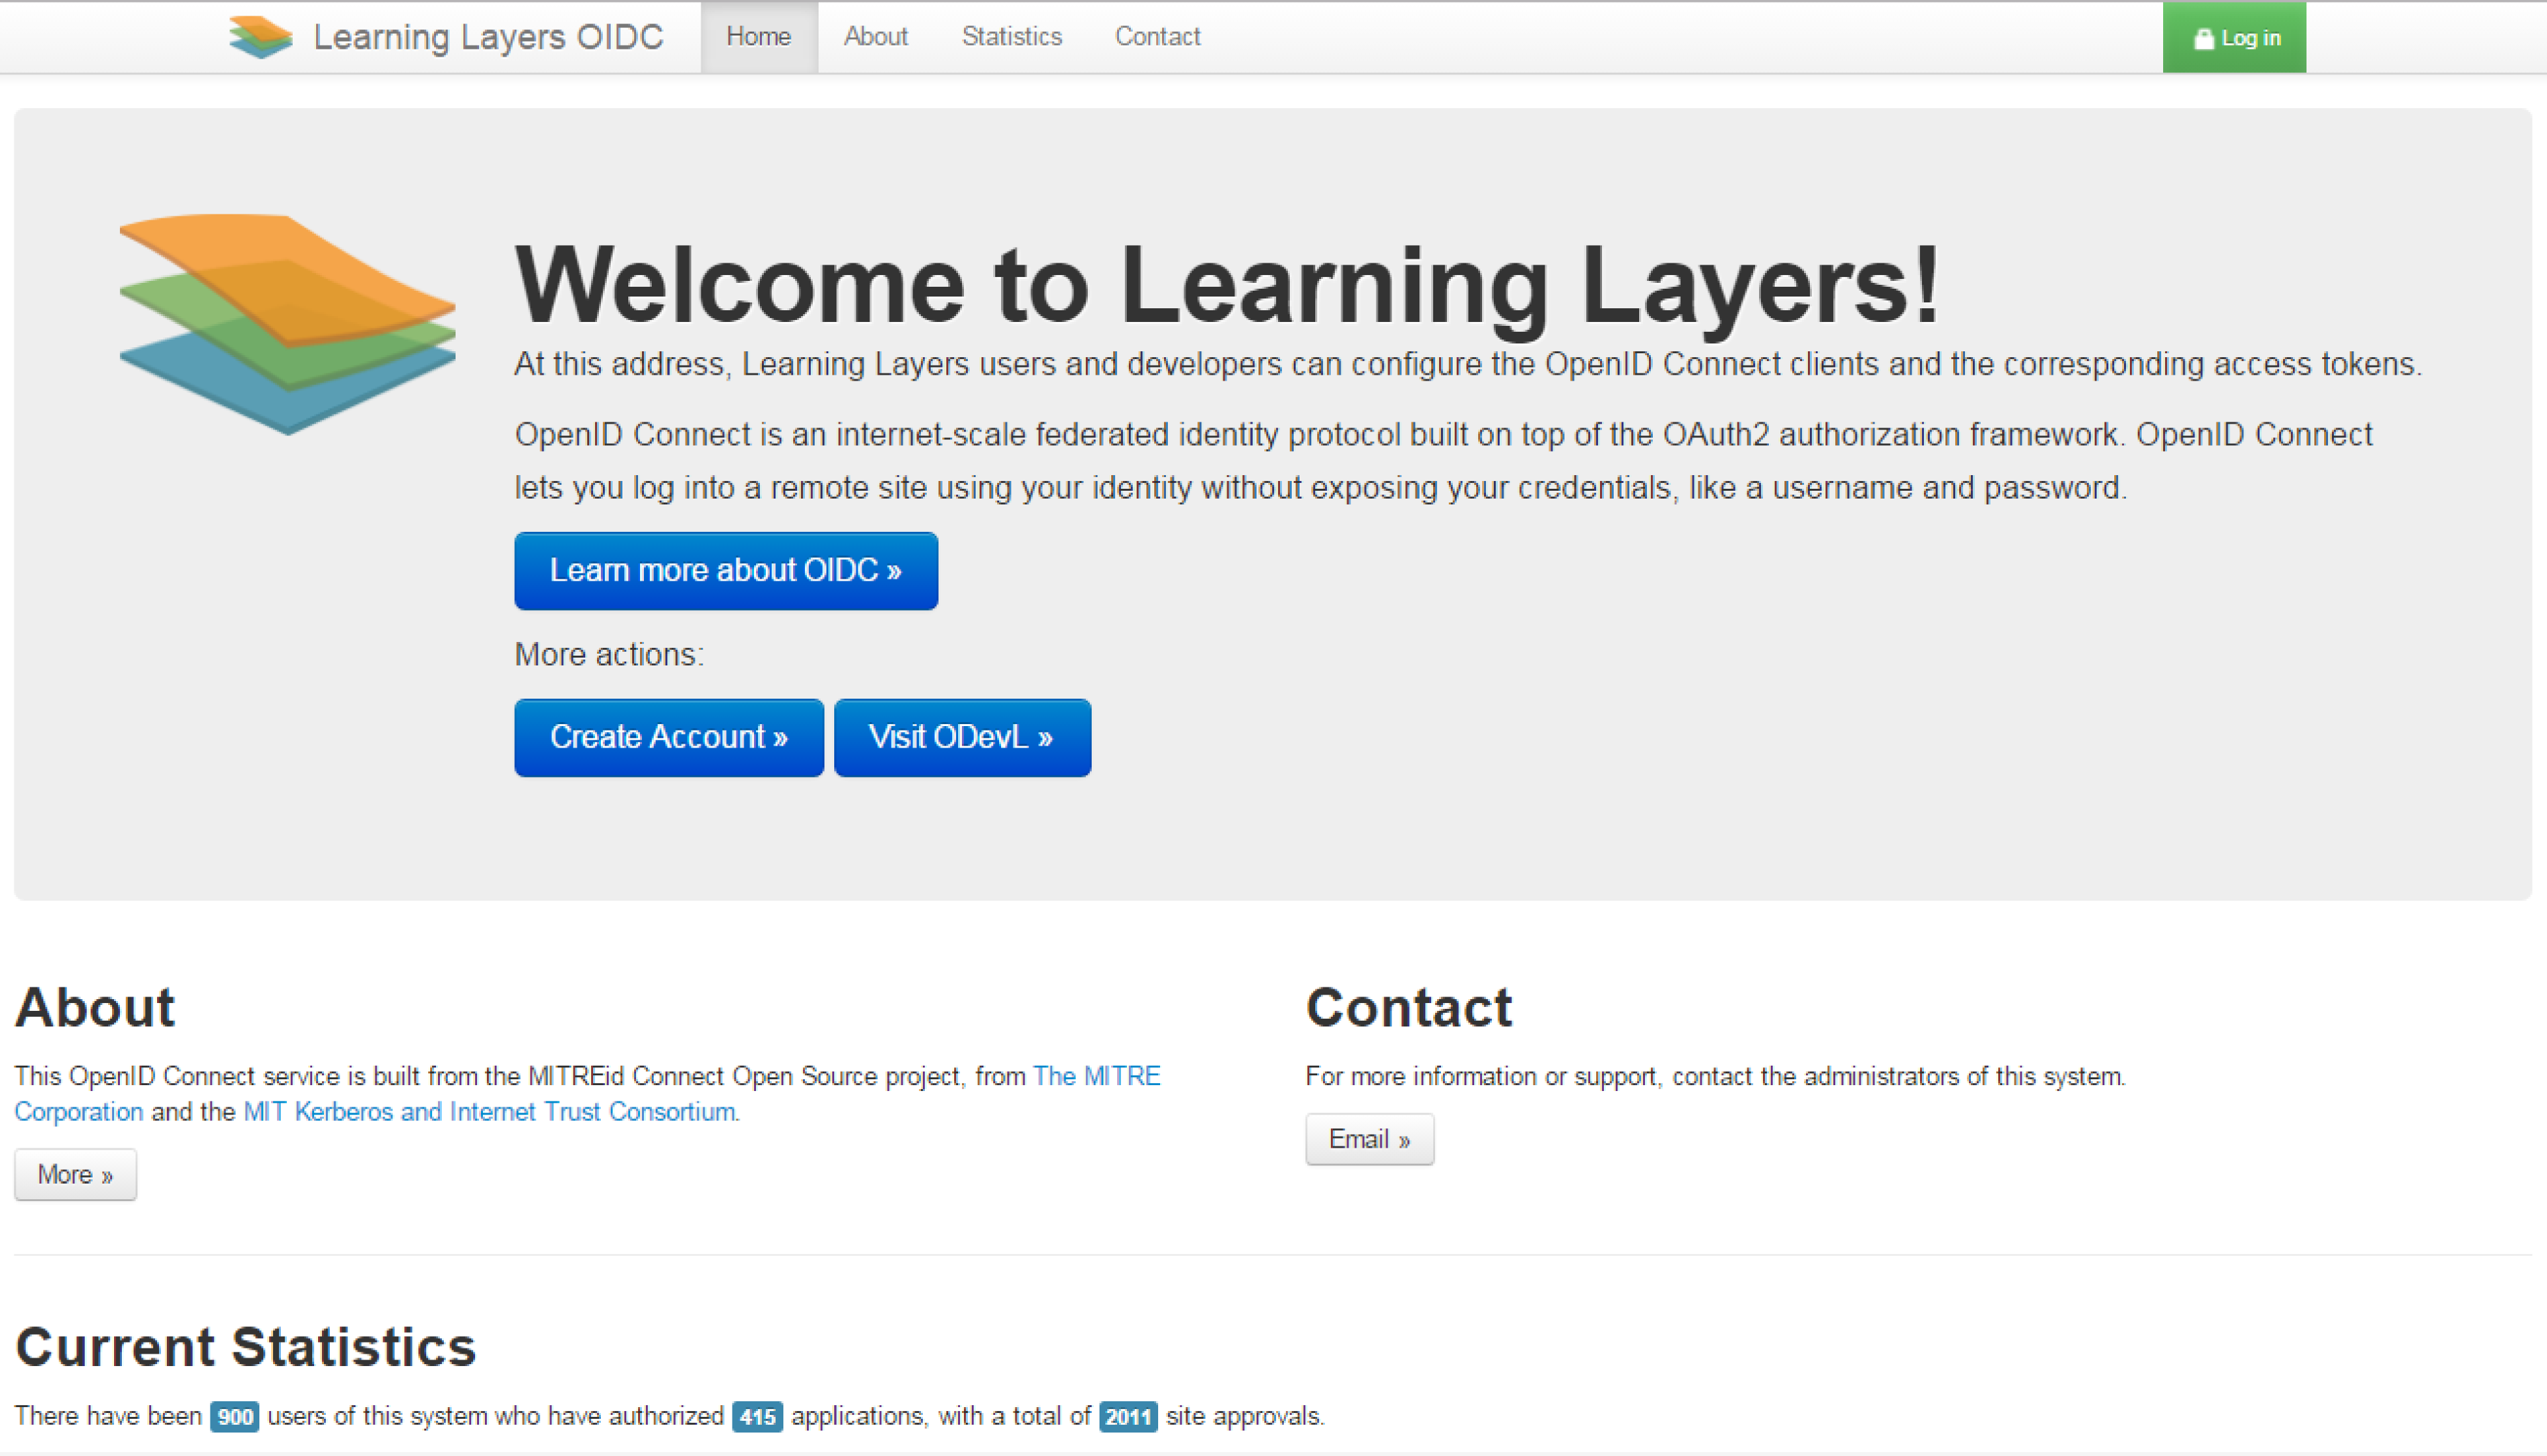Click the Current Statistics heading

click(x=246, y=1346)
